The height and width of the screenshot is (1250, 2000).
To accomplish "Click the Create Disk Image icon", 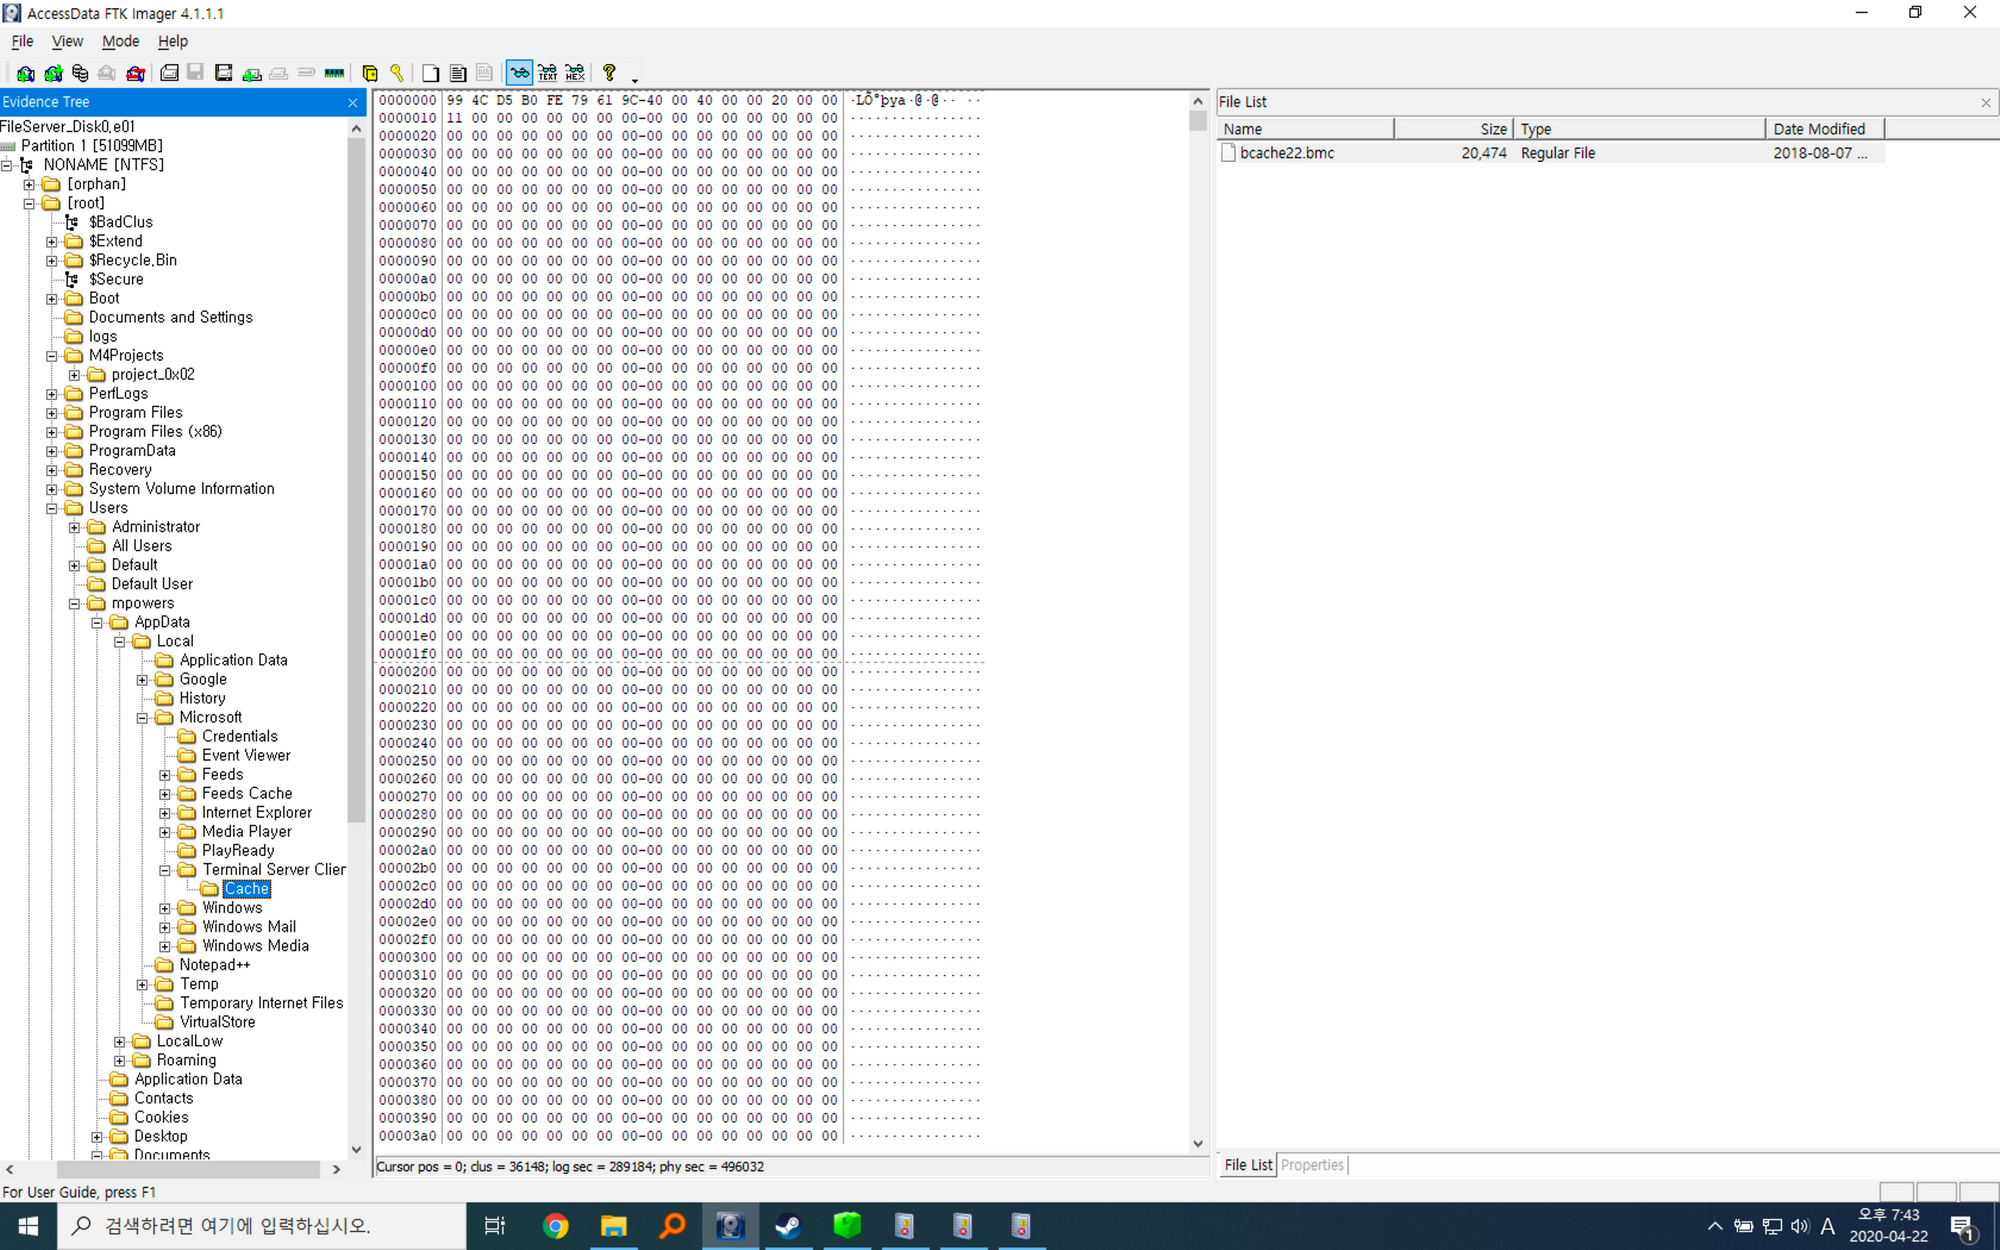I will coord(169,73).
